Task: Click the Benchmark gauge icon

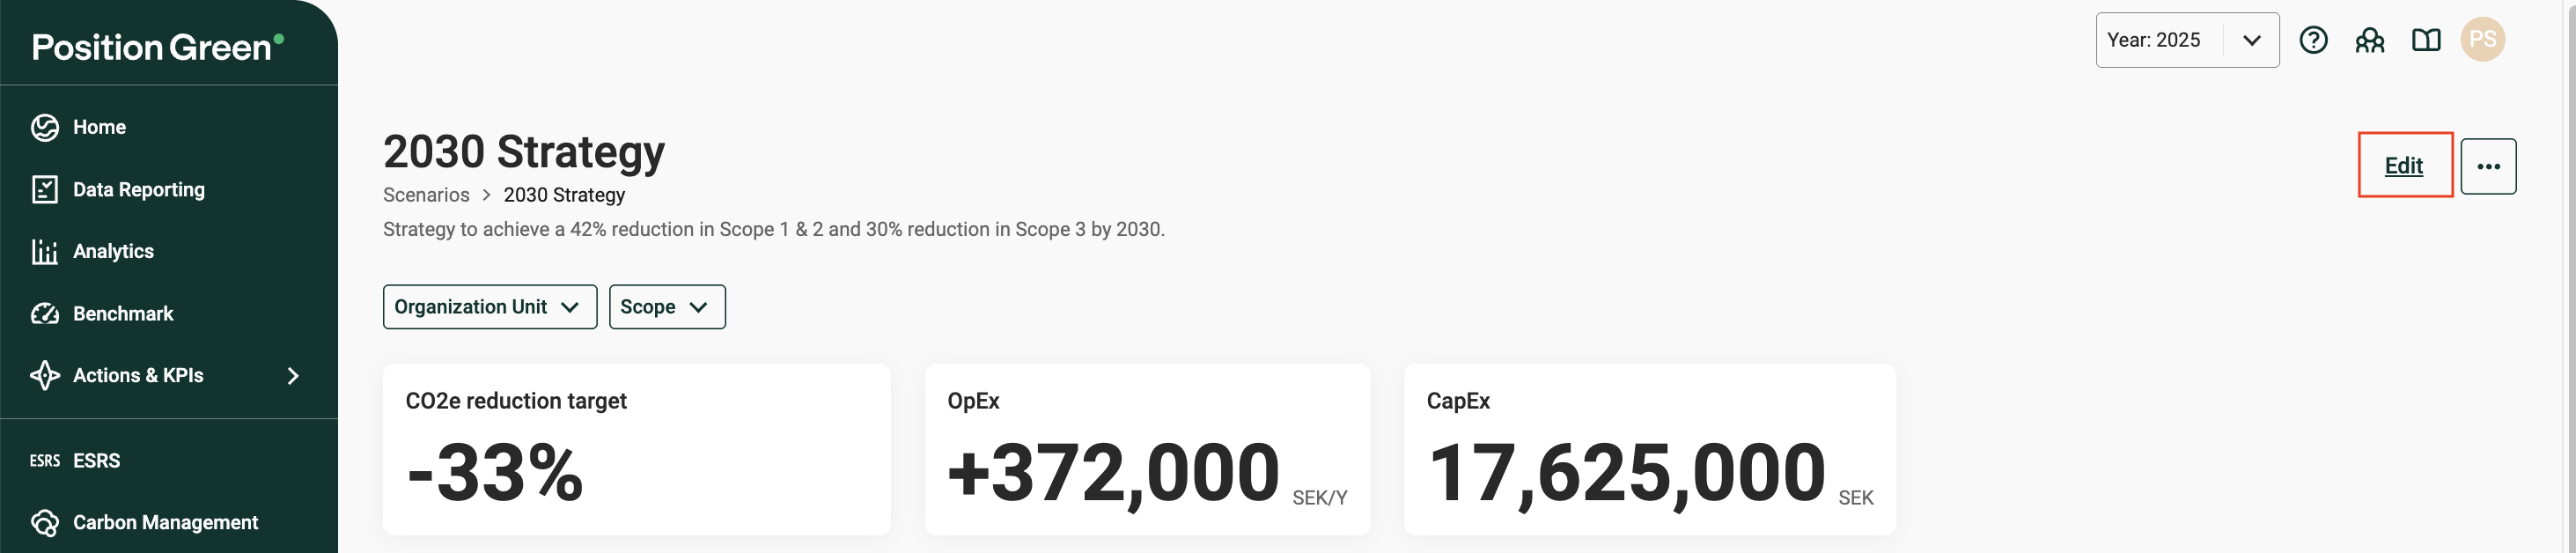Action: [45, 314]
